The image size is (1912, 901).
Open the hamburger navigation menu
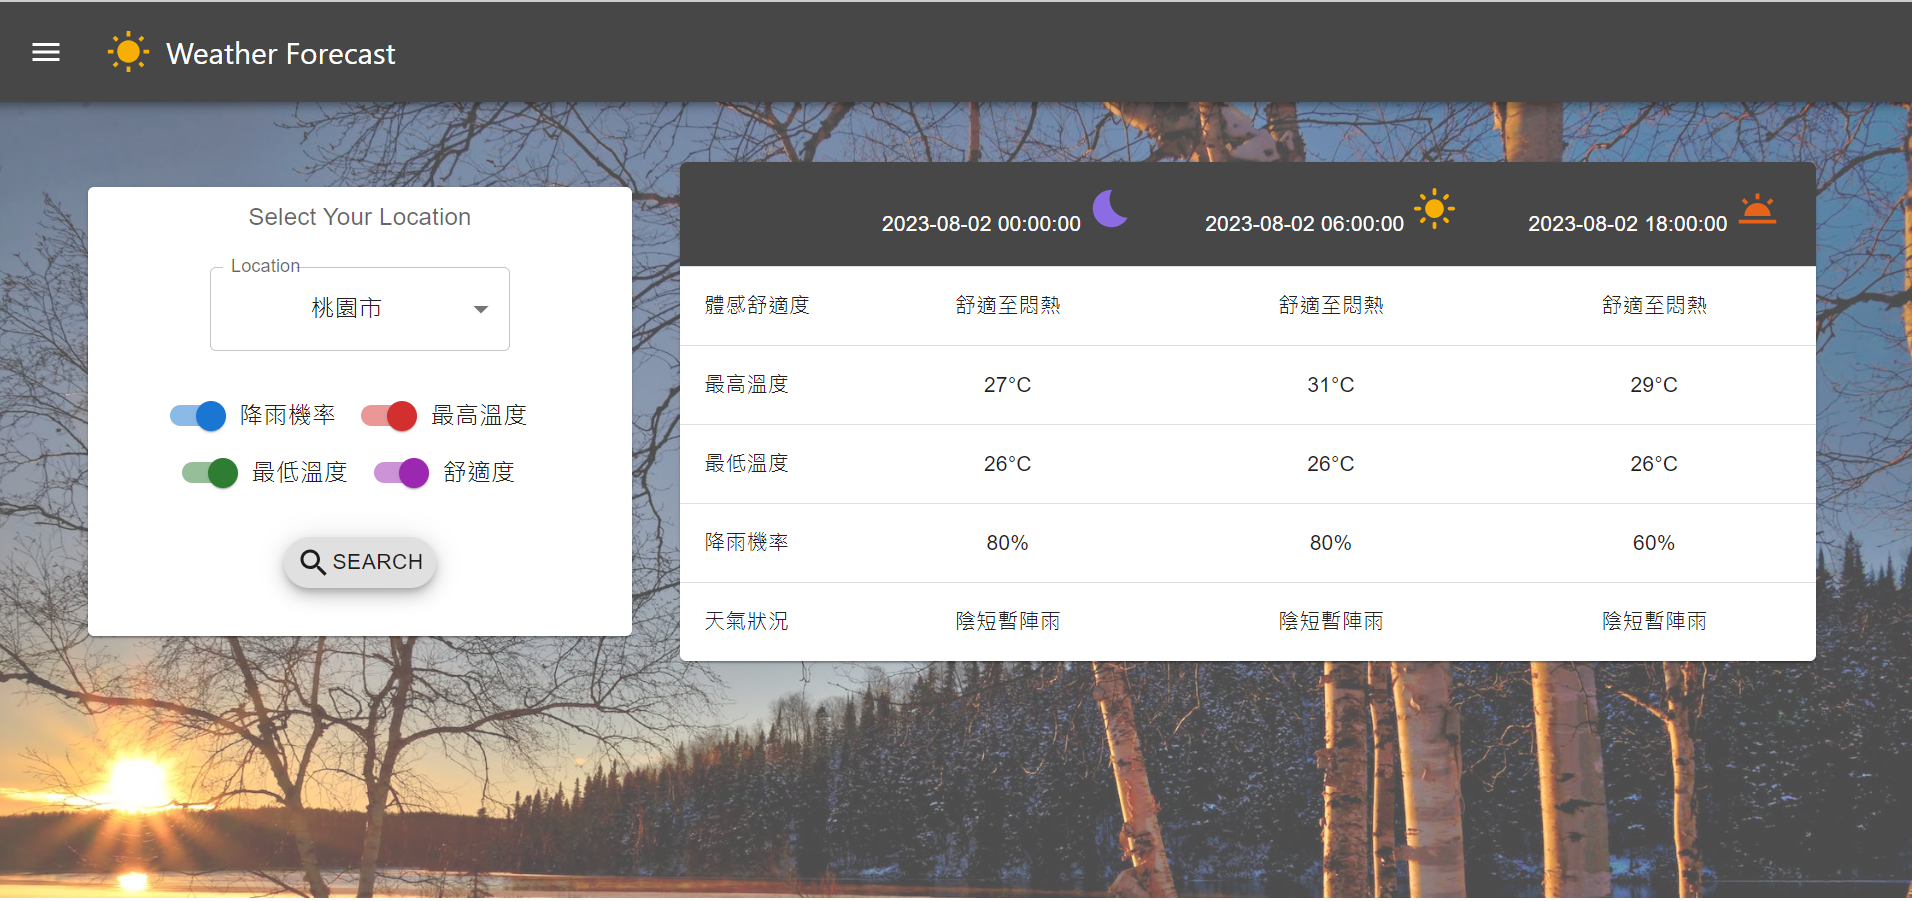45,51
